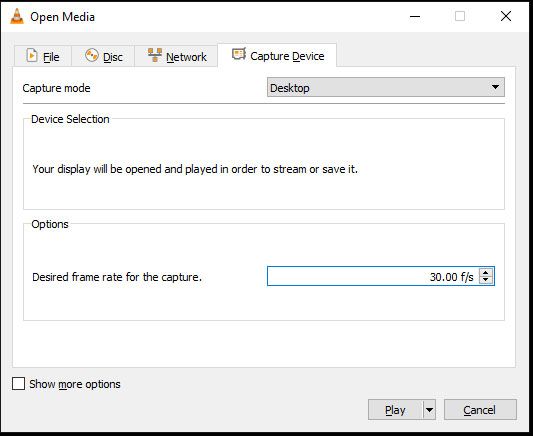Enable the Show more options checkbox

[x=18, y=384]
